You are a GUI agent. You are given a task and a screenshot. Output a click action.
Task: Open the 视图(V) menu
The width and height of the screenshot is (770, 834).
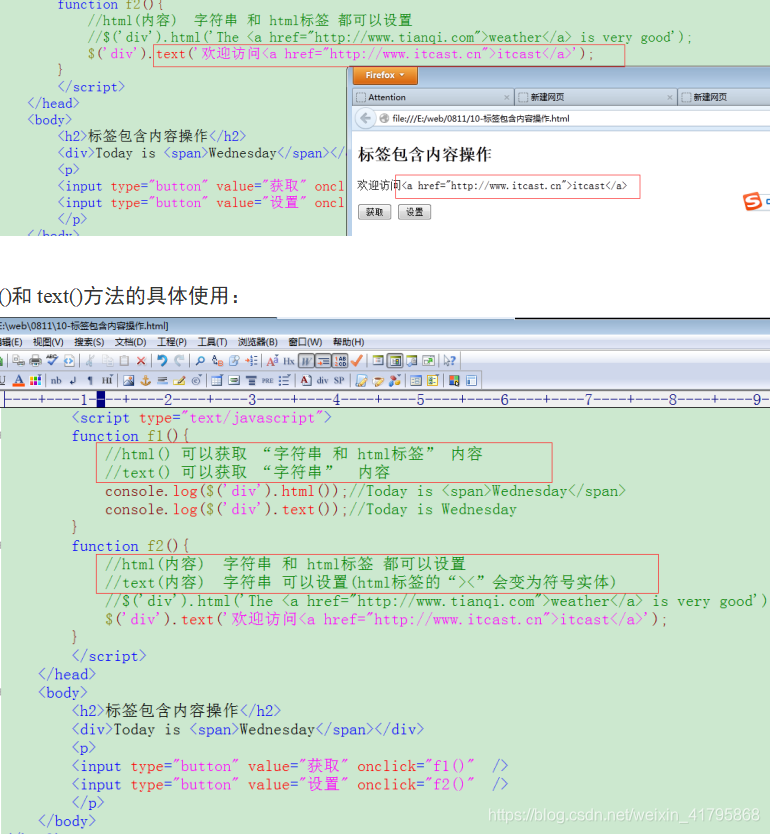coord(48,342)
